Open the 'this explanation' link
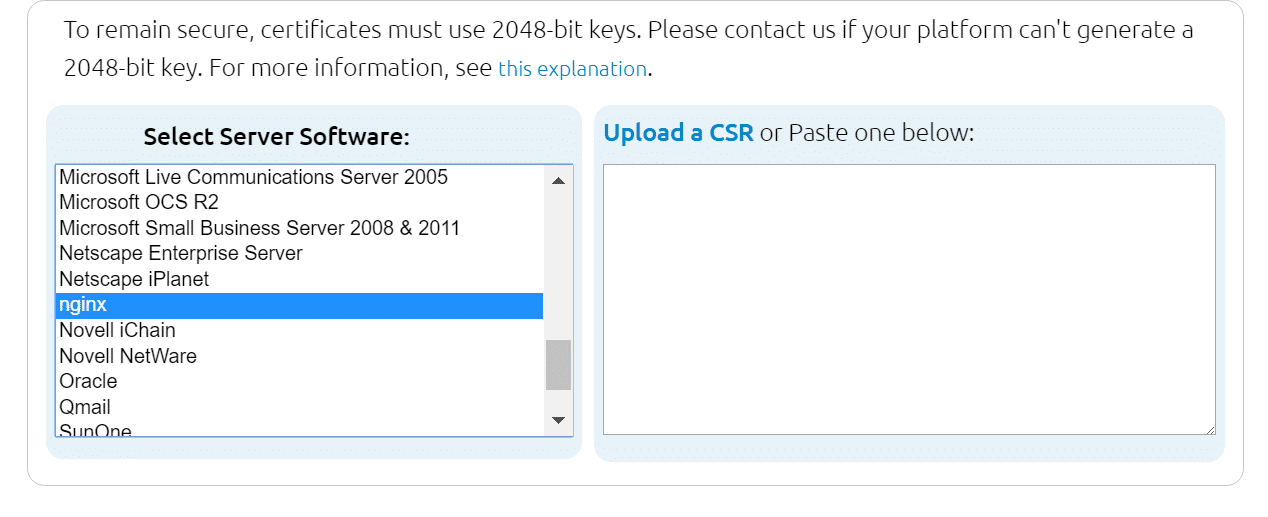Image resolution: width=1268 pixels, height=517 pixels. (x=572, y=69)
